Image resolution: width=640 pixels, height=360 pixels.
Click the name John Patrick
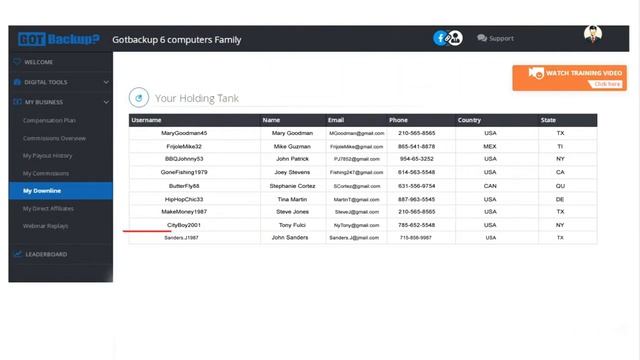[292, 159]
